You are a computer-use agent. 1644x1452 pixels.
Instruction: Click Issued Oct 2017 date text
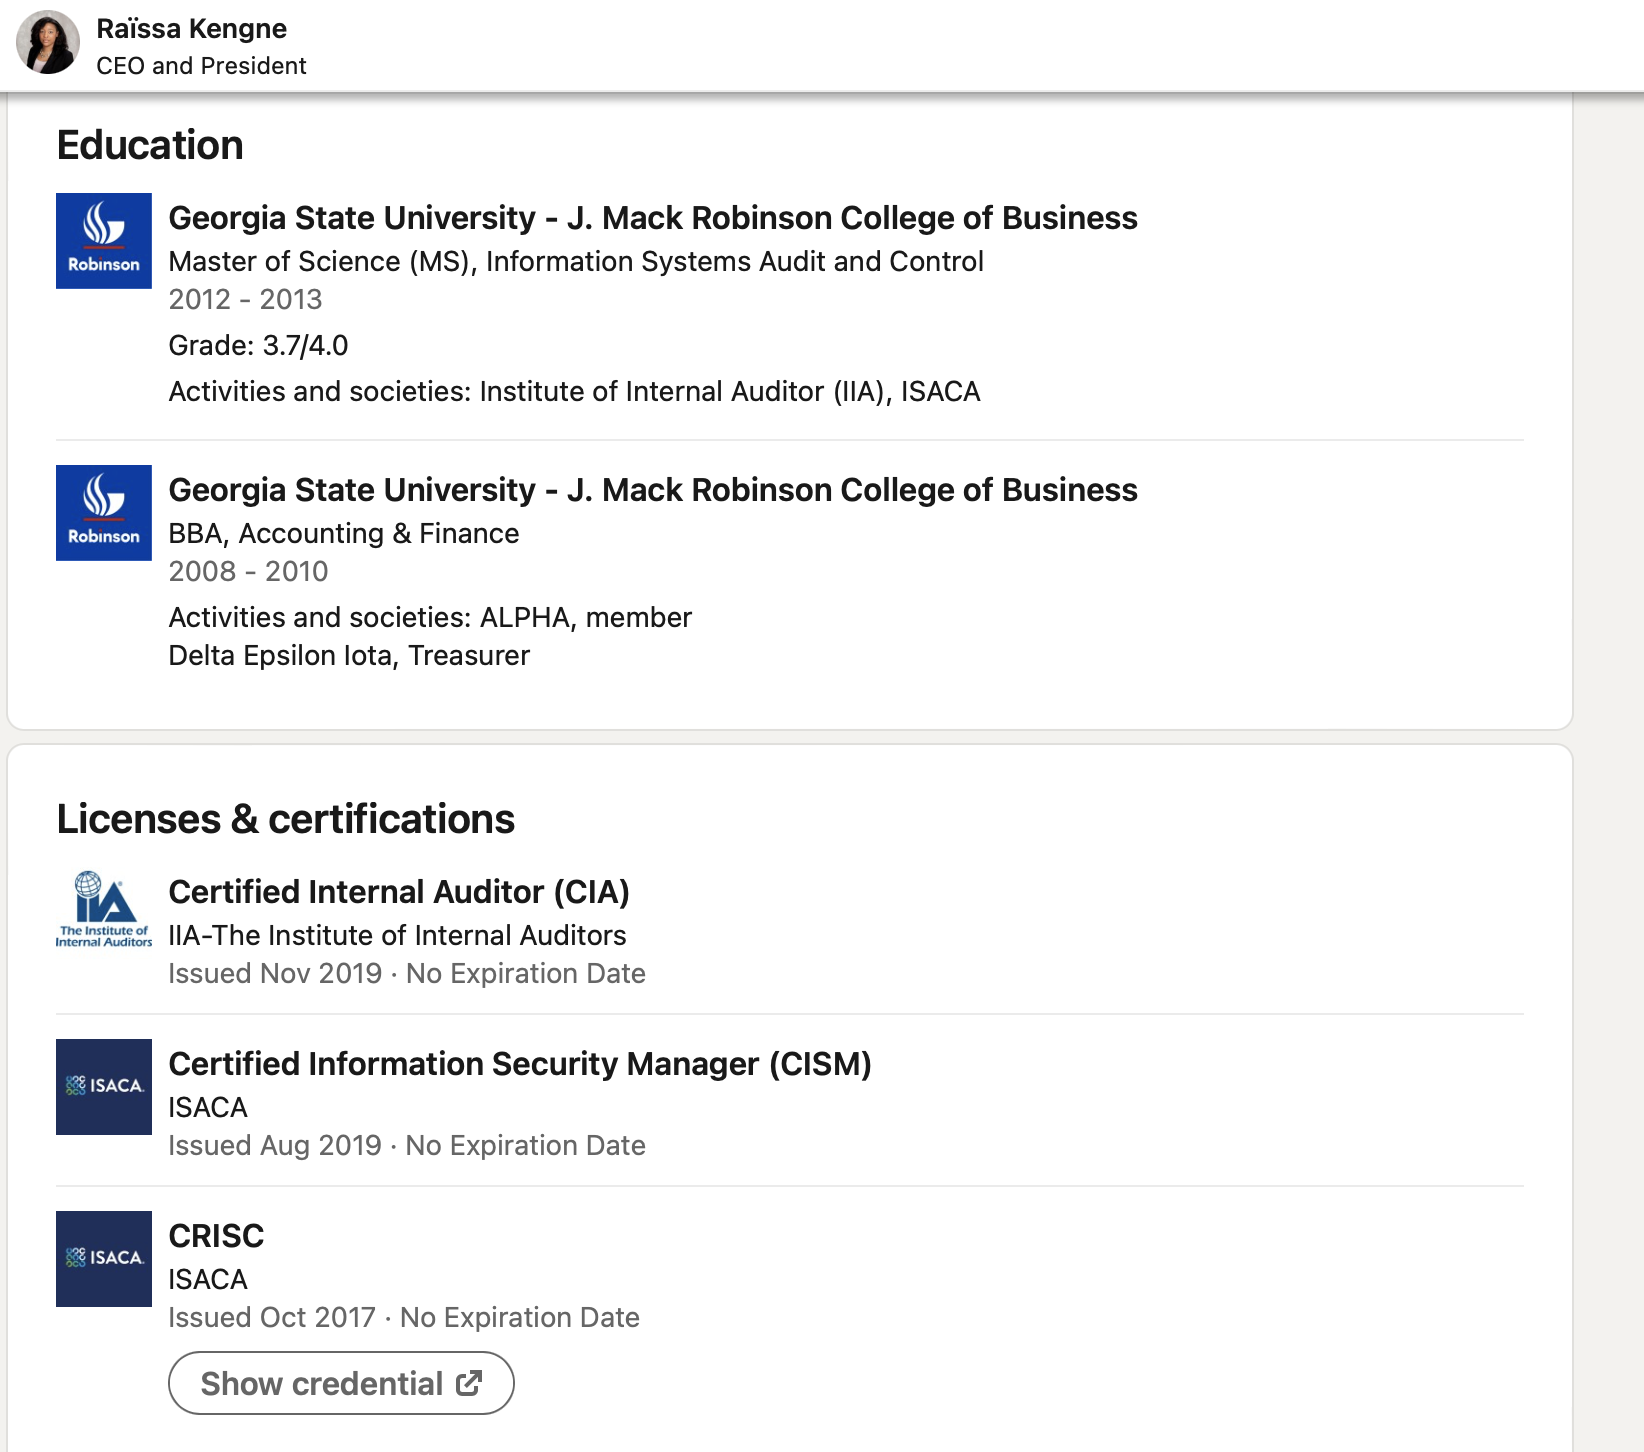click(x=272, y=1318)
